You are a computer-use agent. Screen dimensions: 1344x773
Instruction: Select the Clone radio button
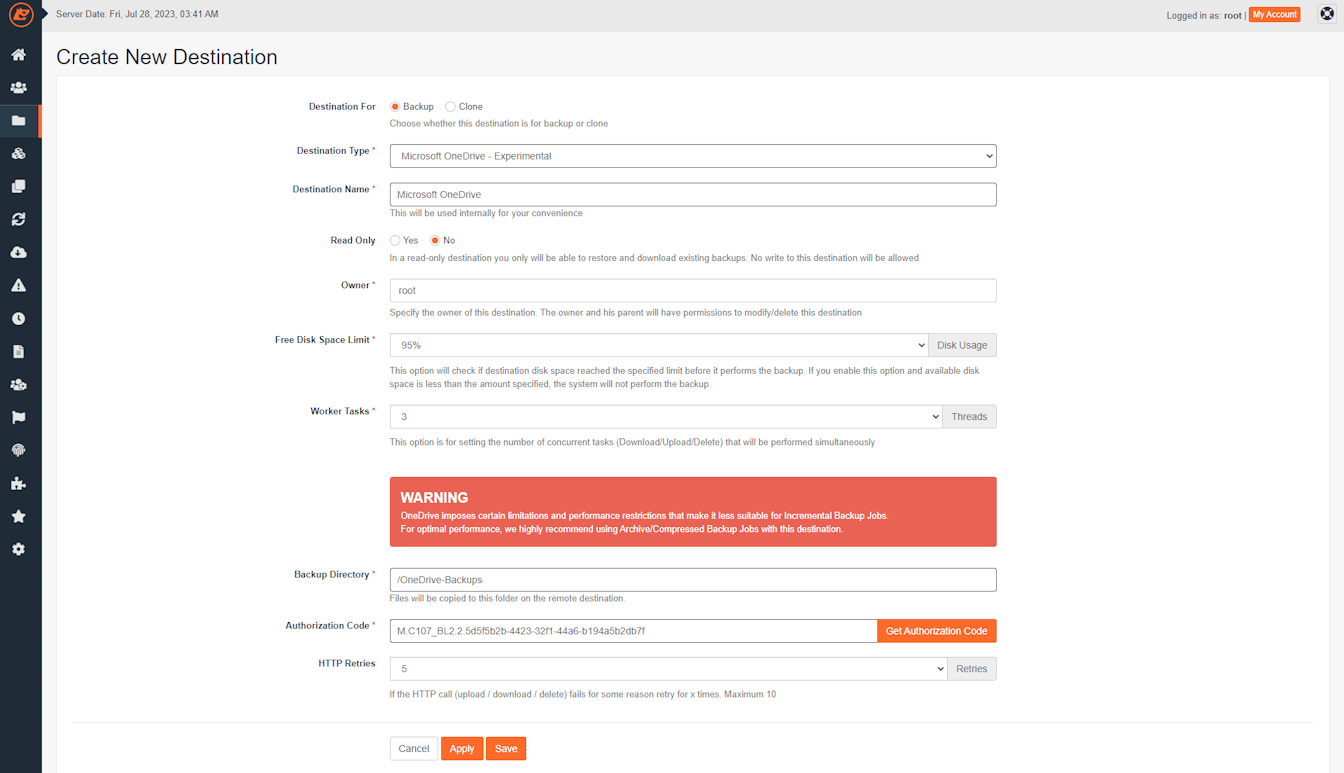tap(450, 107)
